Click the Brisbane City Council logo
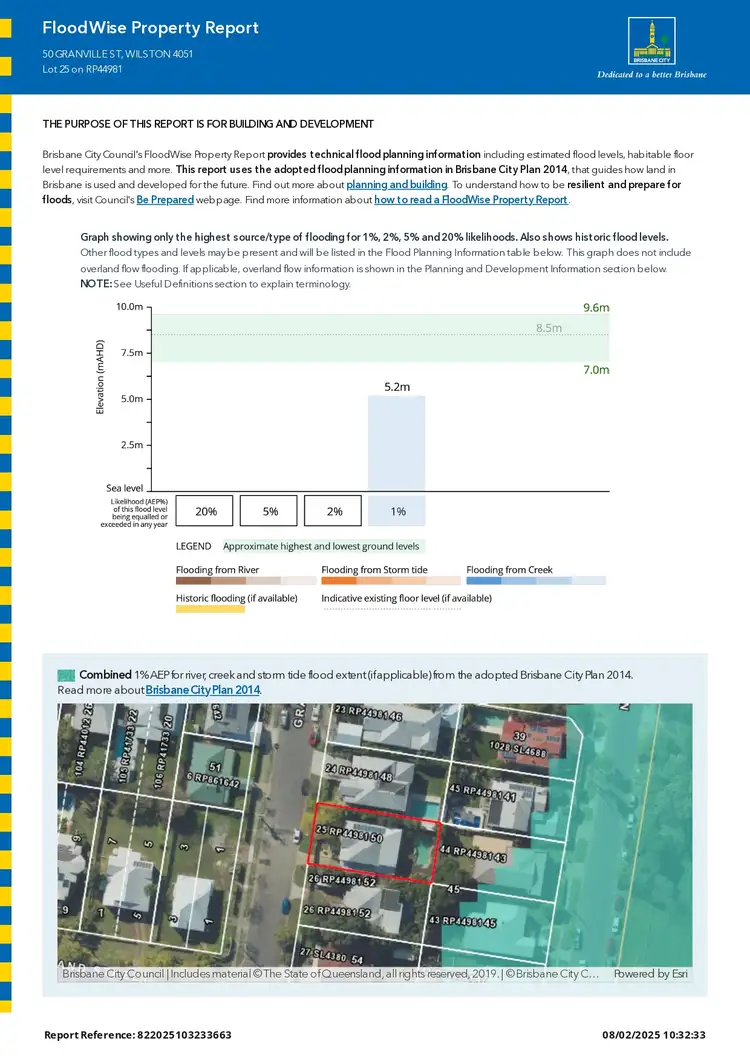750x1061 pixels. pos(651,43)
